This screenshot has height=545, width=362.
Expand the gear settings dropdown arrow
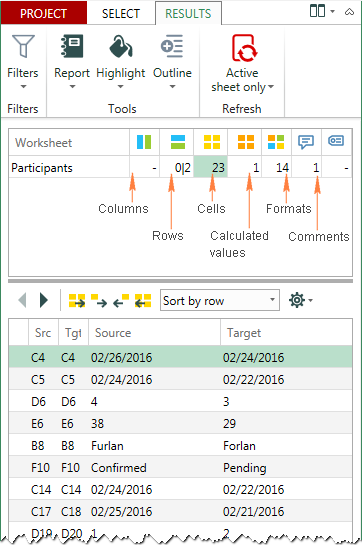[311, 300]
